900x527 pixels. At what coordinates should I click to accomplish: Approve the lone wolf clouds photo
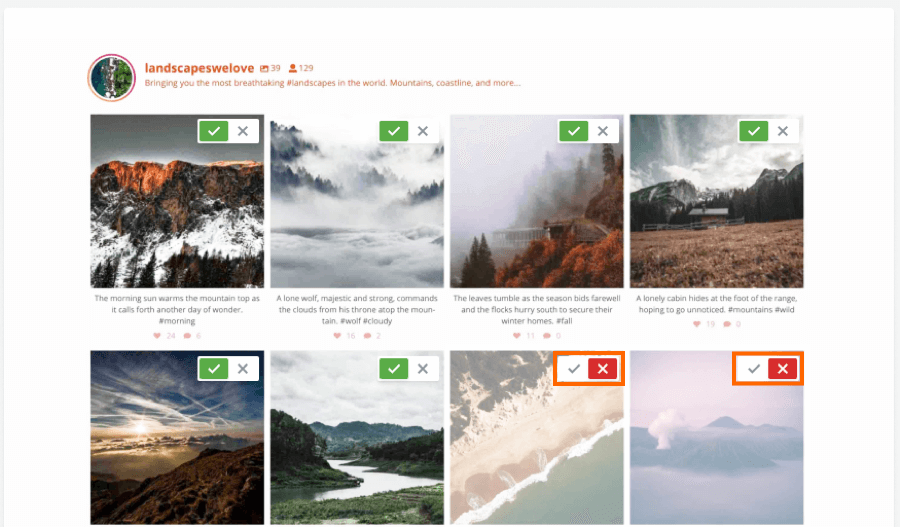394,131
